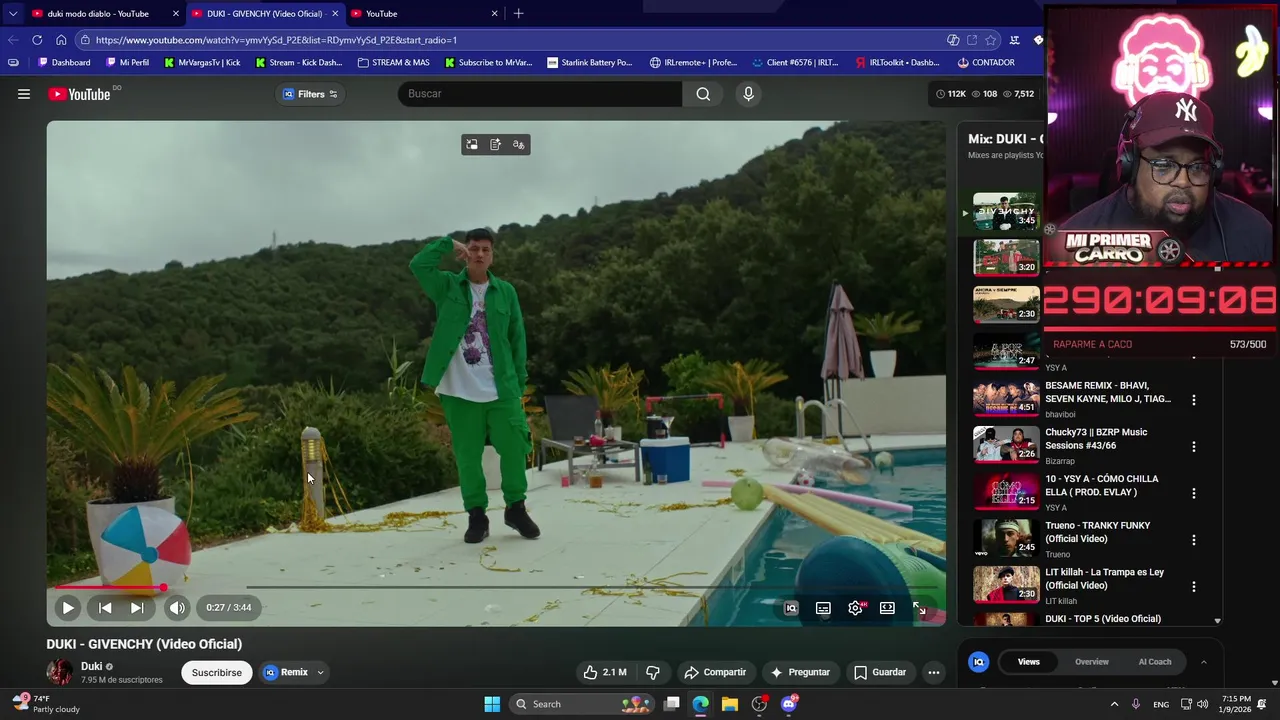The image size is (1280, 720).
Task: Play LIT killah - La Trampa es Ley
Action: pos(1006,585)
